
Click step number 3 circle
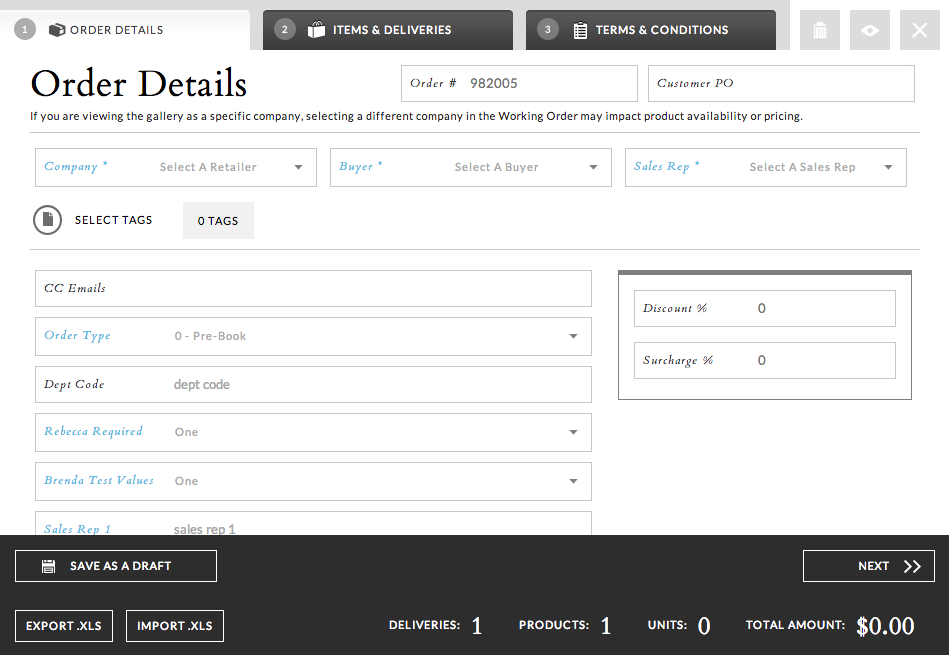click(x=548, y=29)
